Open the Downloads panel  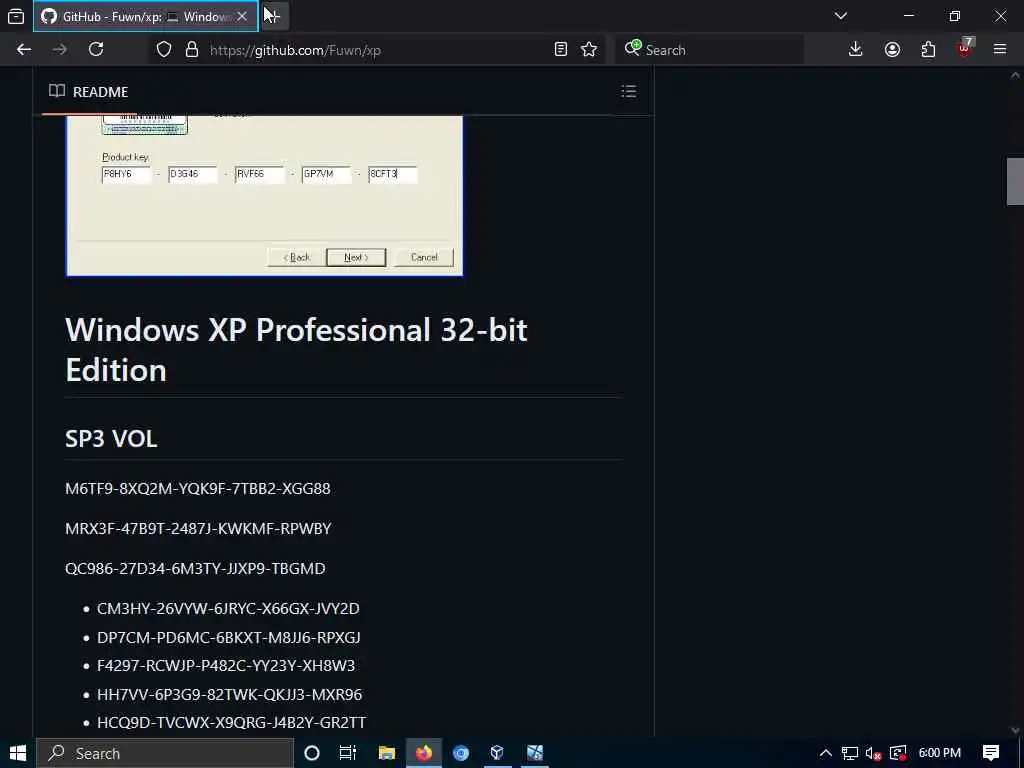[856, 50]
